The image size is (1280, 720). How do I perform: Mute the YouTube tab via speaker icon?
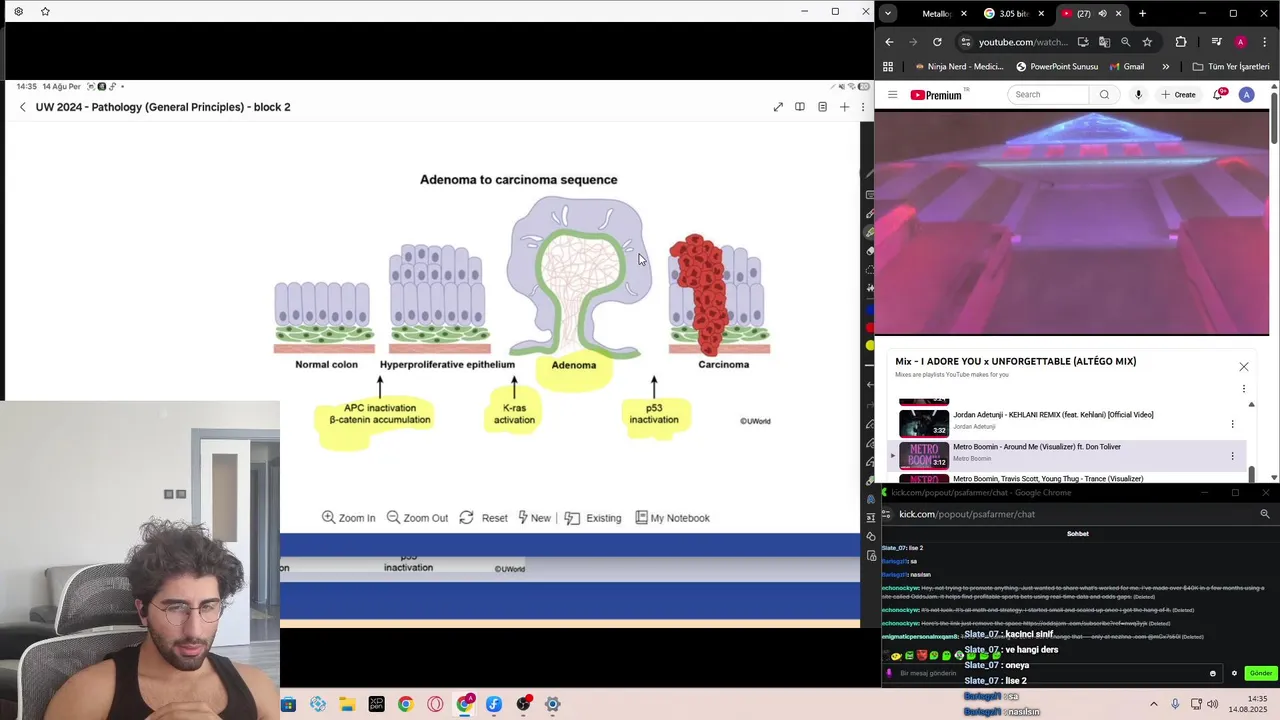pos(1102,13)
